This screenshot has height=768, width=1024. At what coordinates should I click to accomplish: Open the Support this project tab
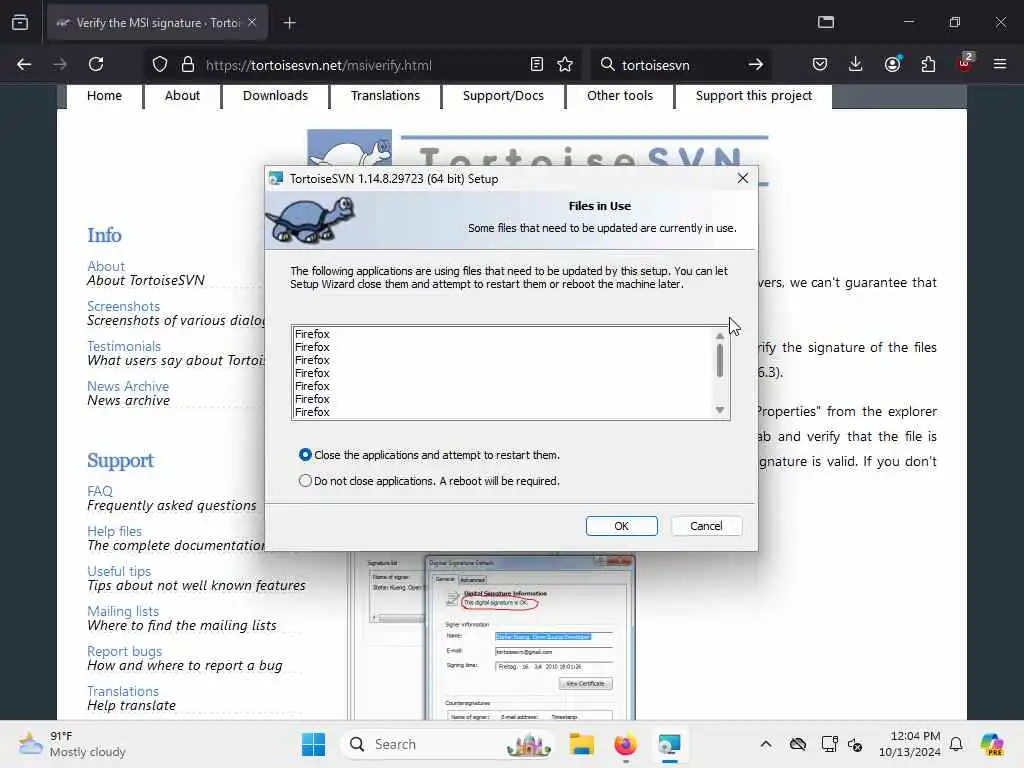click(x=754, y=95)
